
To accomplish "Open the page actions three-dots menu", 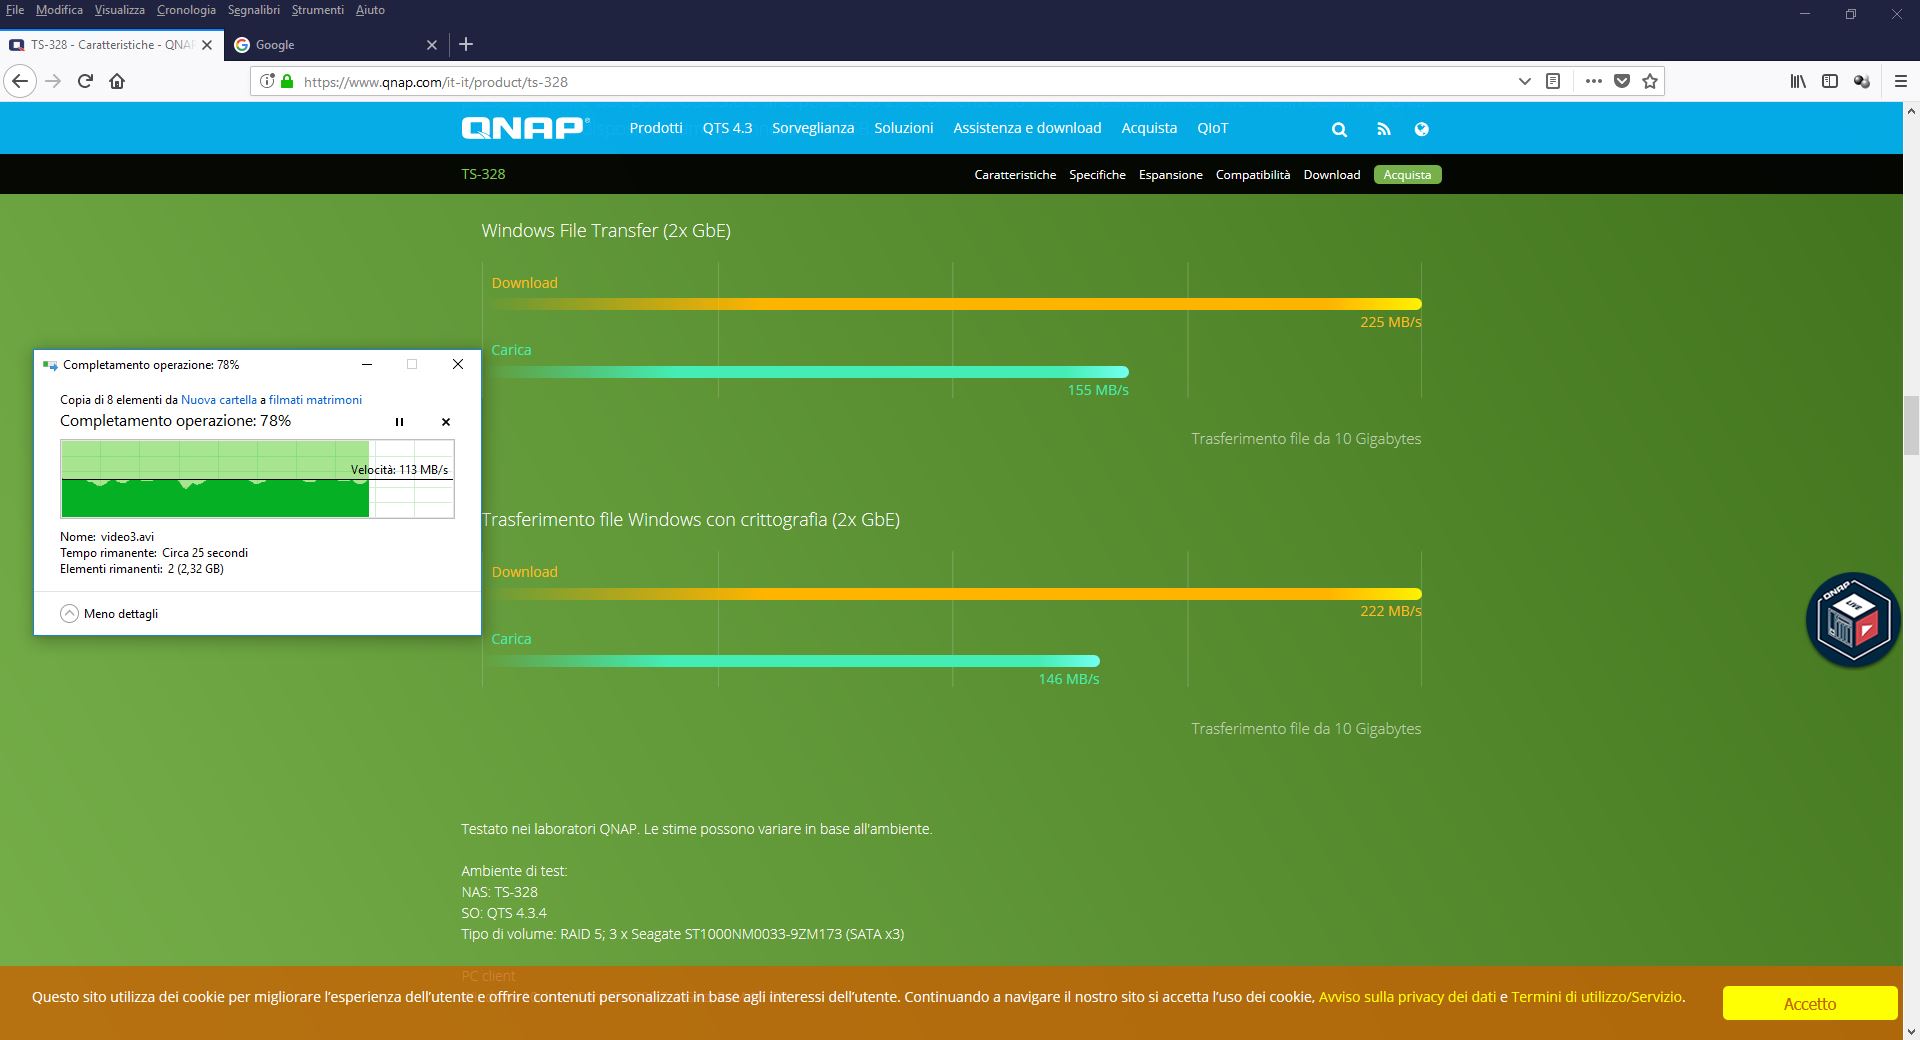I will tap(1593, 82).
